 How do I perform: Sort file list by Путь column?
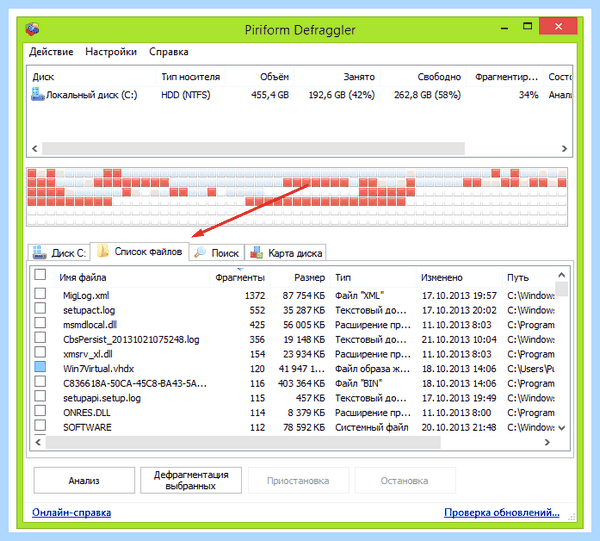click(x=528, y=277)
